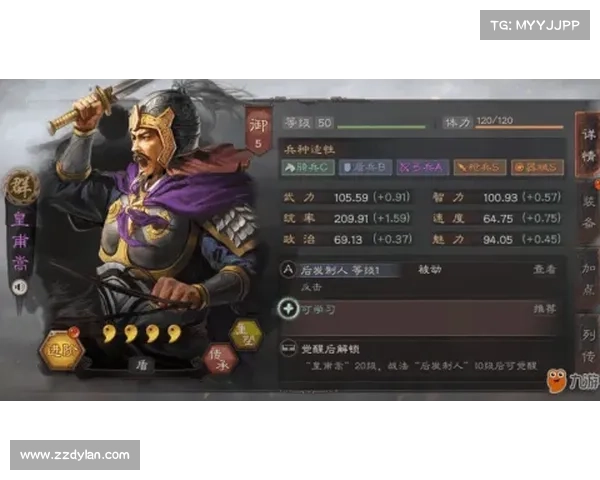The image size is (600, 480).
Task: Open the 加点 side tab
Action: tap(588, 279)
